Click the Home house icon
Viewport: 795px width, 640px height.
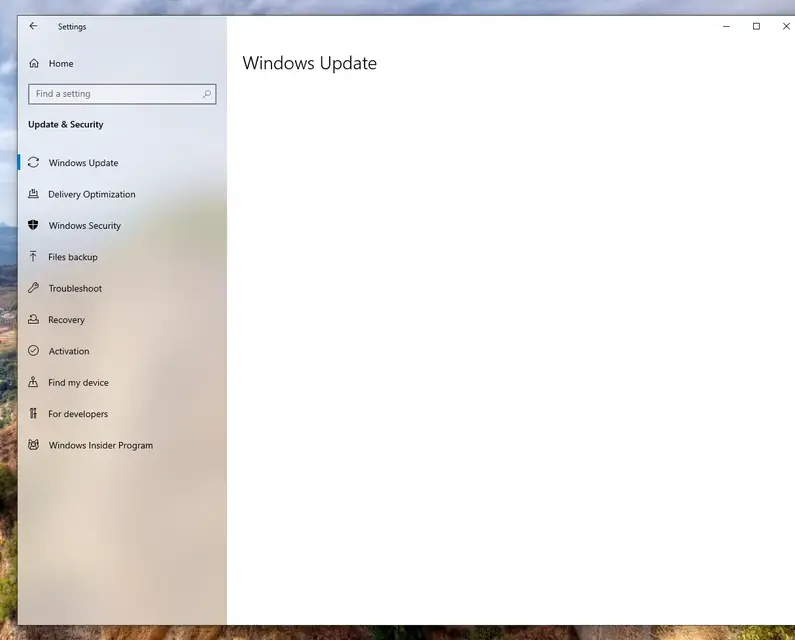click(x=34, y=63)
